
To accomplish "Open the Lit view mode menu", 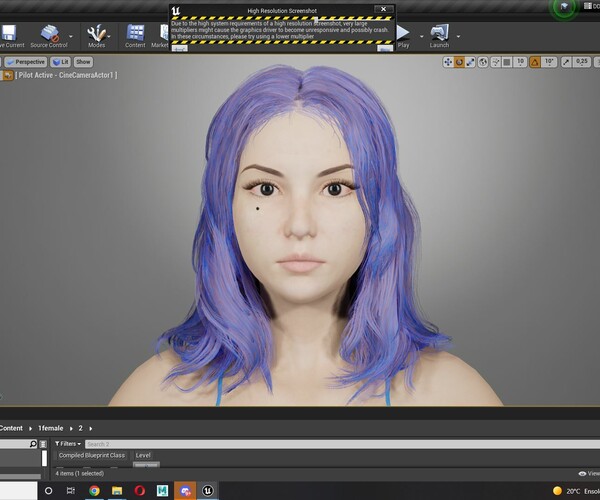I will (x=60, y=62).
